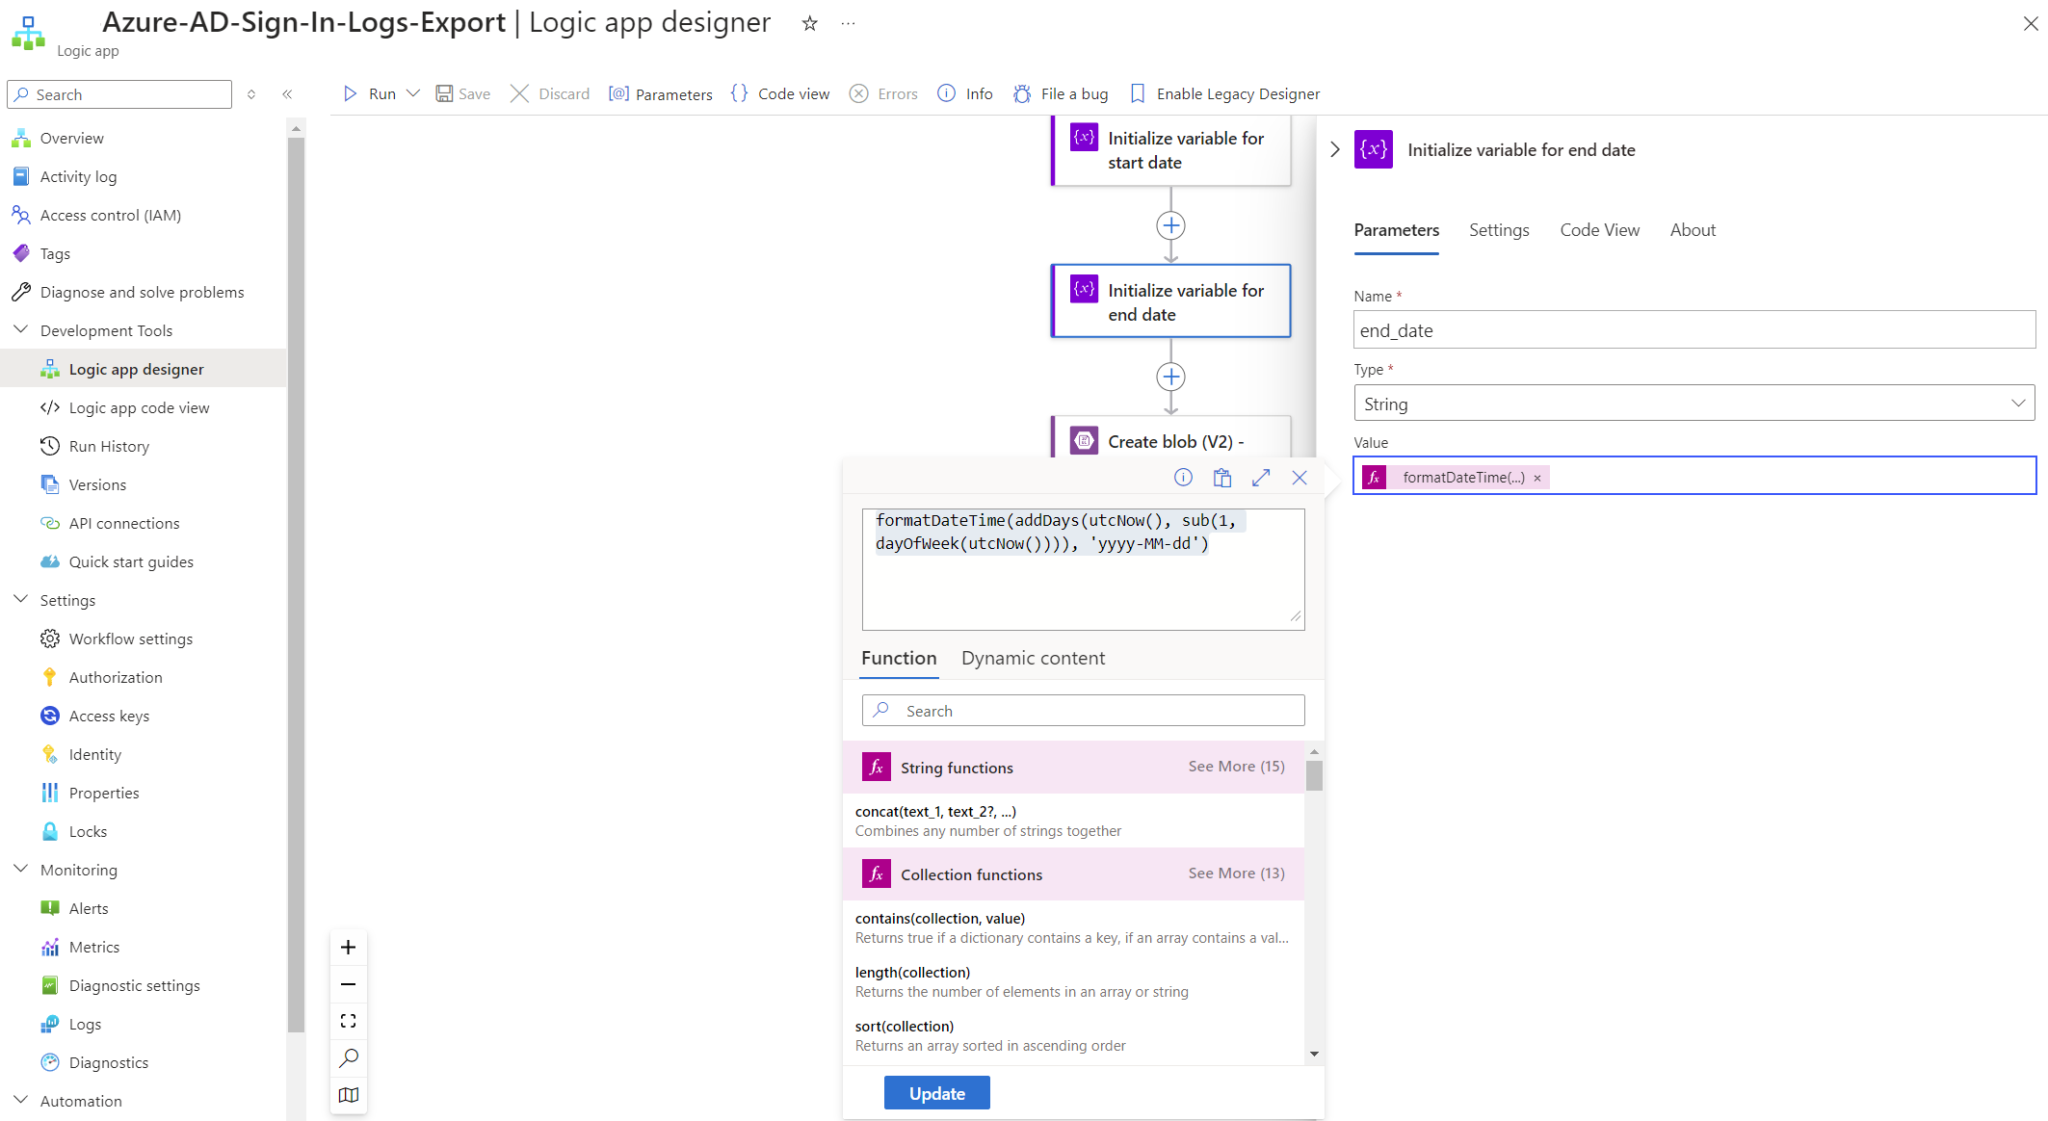Viewport: 2048px width, 1121px height.
Task: Zoom out on the designer canvas
Action: [x=348, y=984]
